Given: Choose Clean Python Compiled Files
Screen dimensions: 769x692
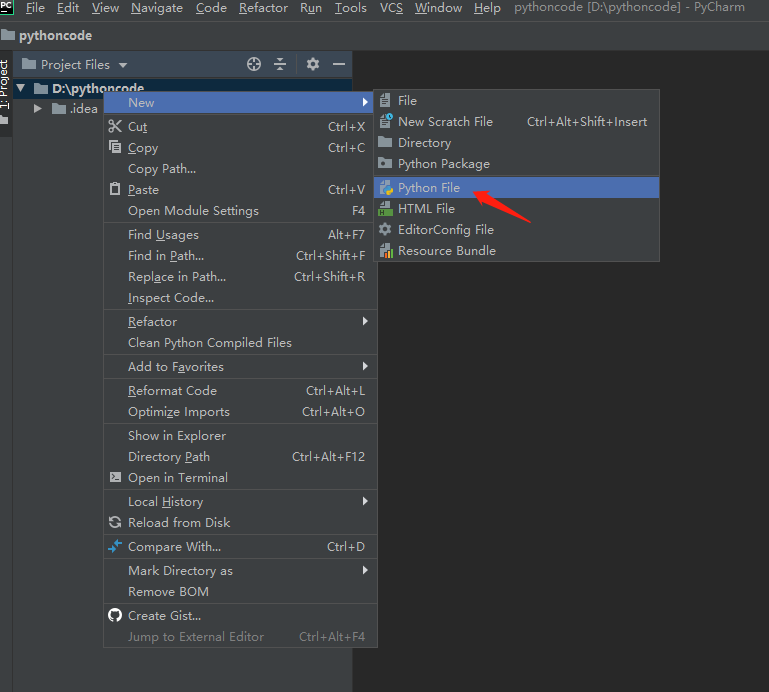Looking at the screenshot, I should (240, 342).
